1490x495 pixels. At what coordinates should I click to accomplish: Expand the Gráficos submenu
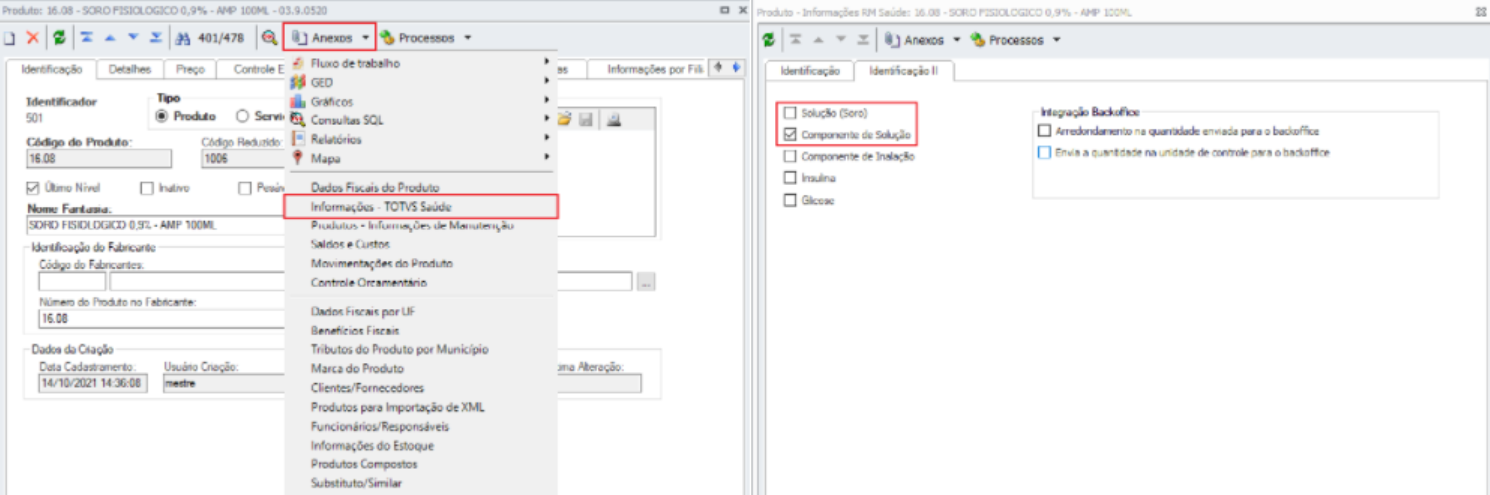[x=420, y=101]
